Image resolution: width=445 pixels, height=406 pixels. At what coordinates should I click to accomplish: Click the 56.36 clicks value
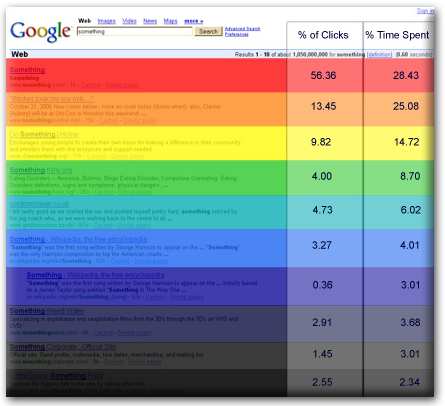[x=323, y=75]
